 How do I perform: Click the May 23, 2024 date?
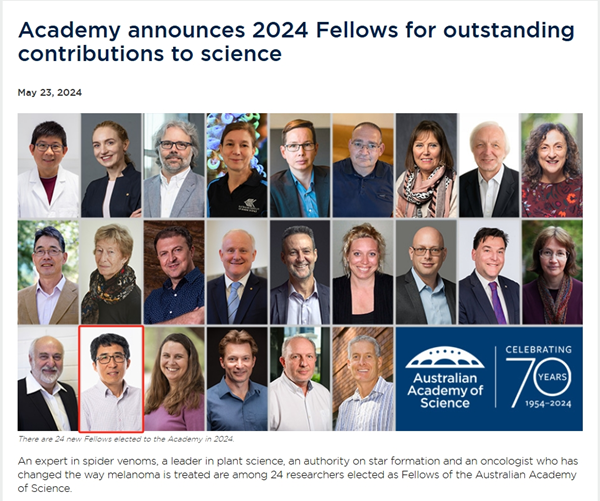pyautogui.click(x=50, y=93)
